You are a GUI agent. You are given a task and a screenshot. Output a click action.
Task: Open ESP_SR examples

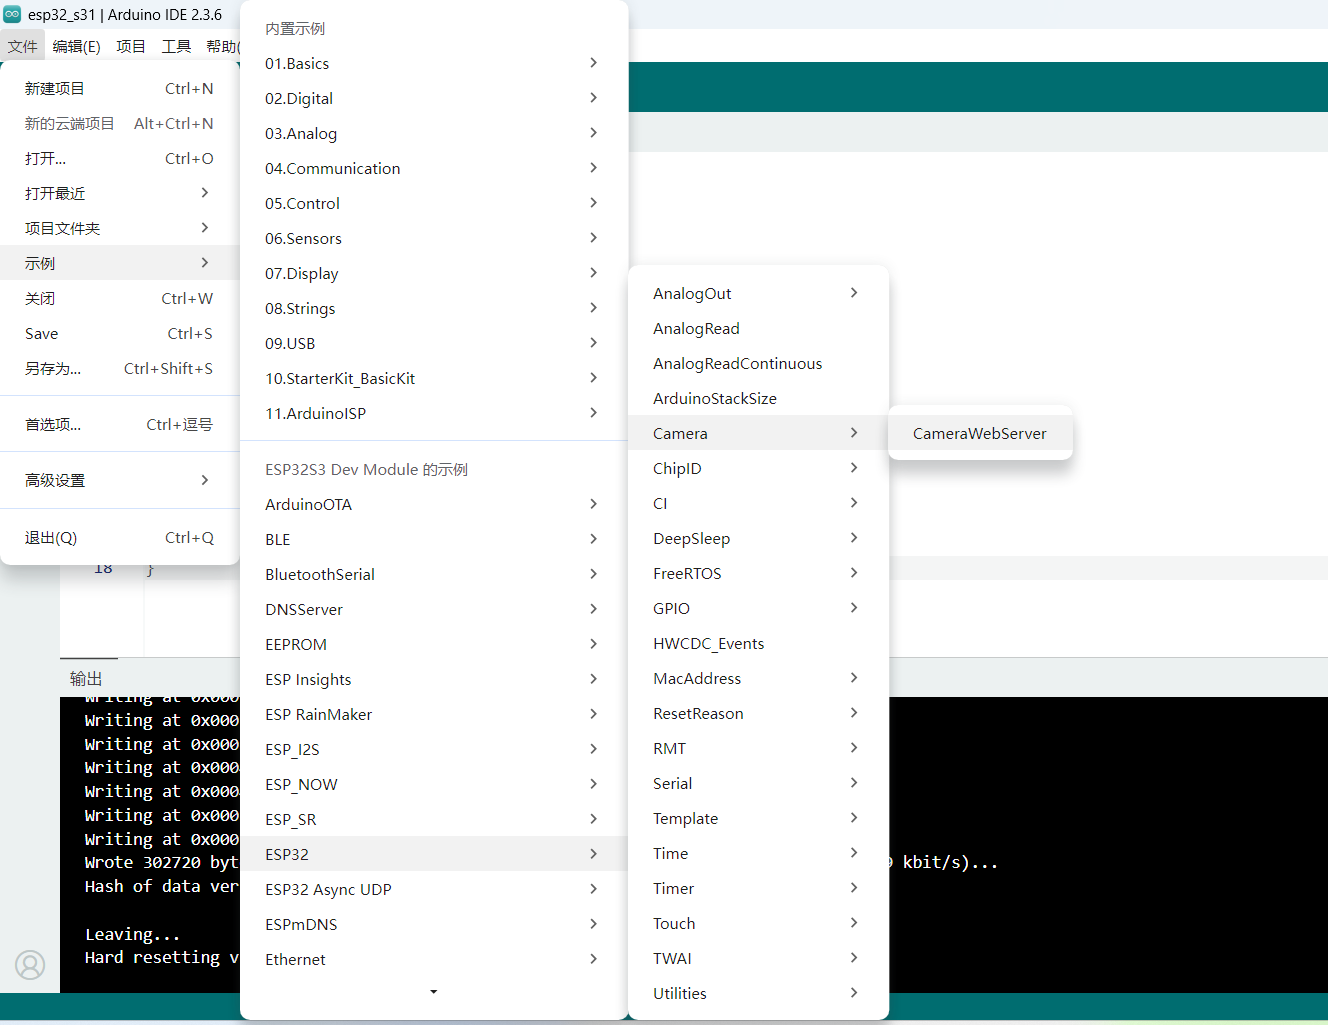(434, 819)
